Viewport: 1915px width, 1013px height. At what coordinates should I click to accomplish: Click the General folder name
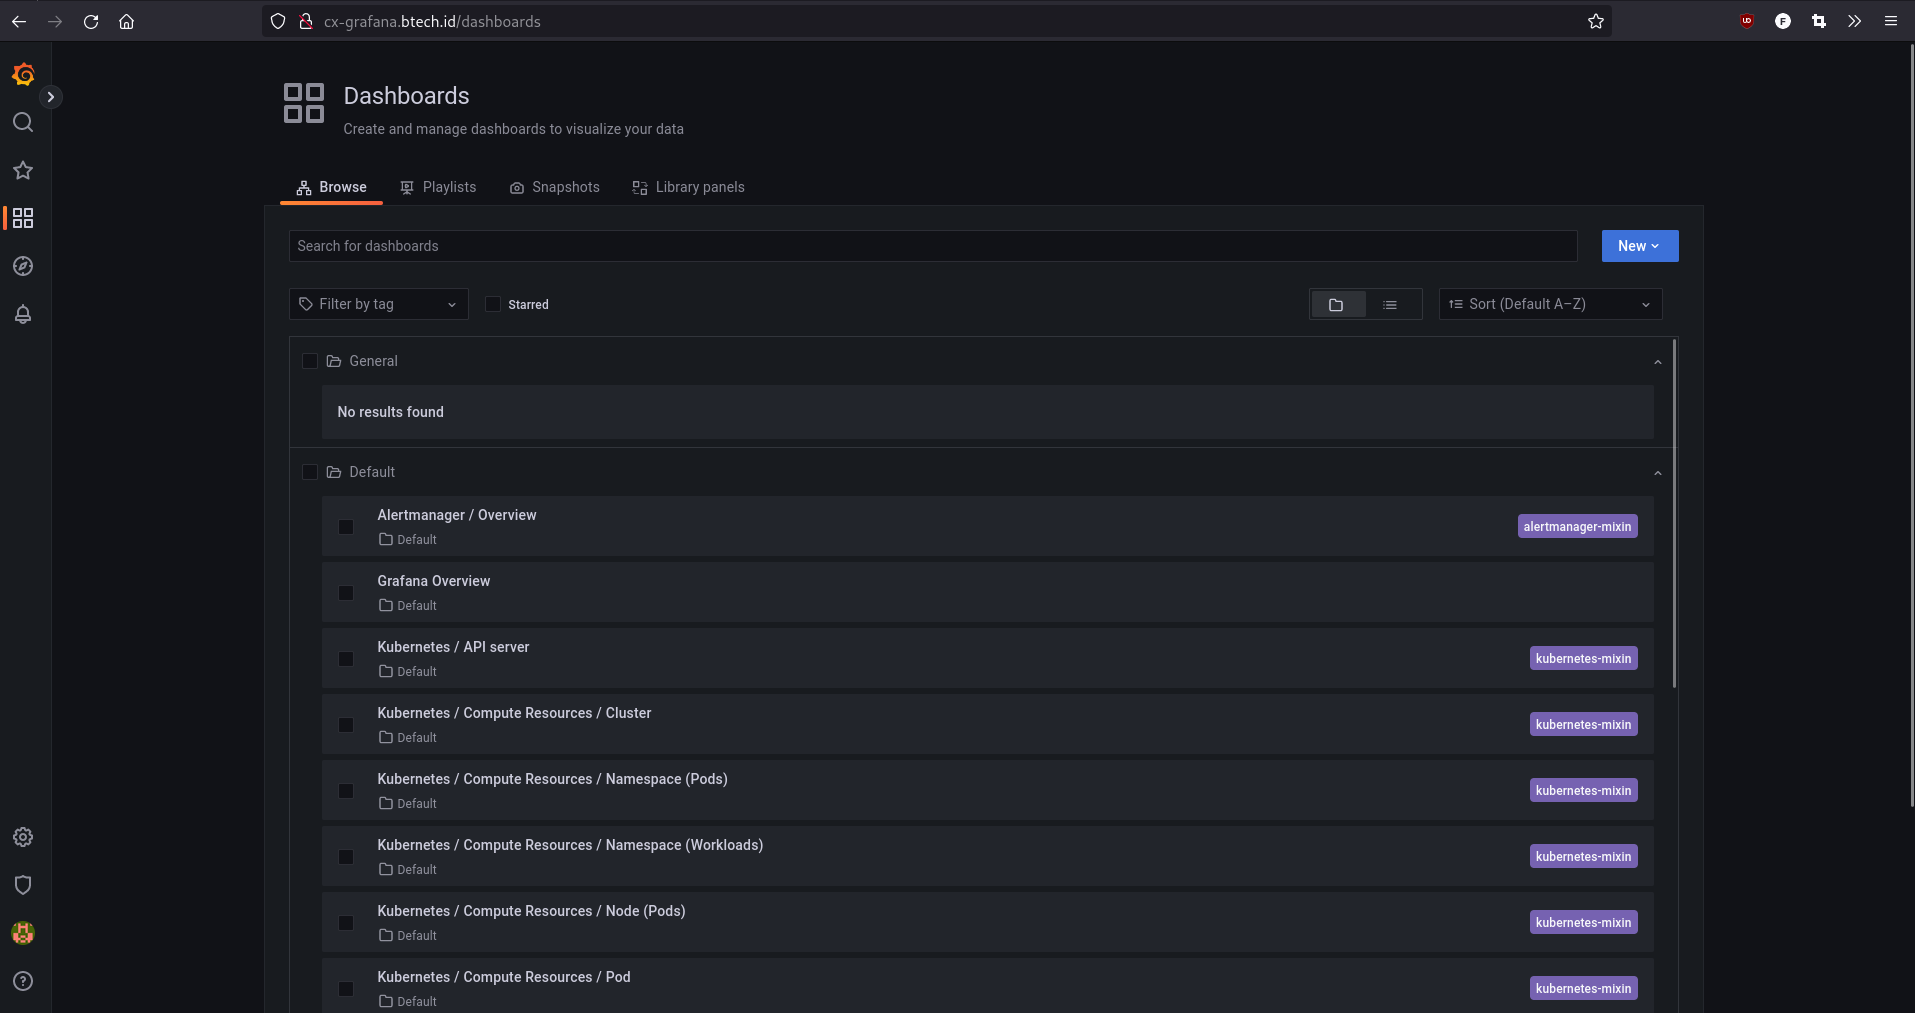click(x=373, y=361)
